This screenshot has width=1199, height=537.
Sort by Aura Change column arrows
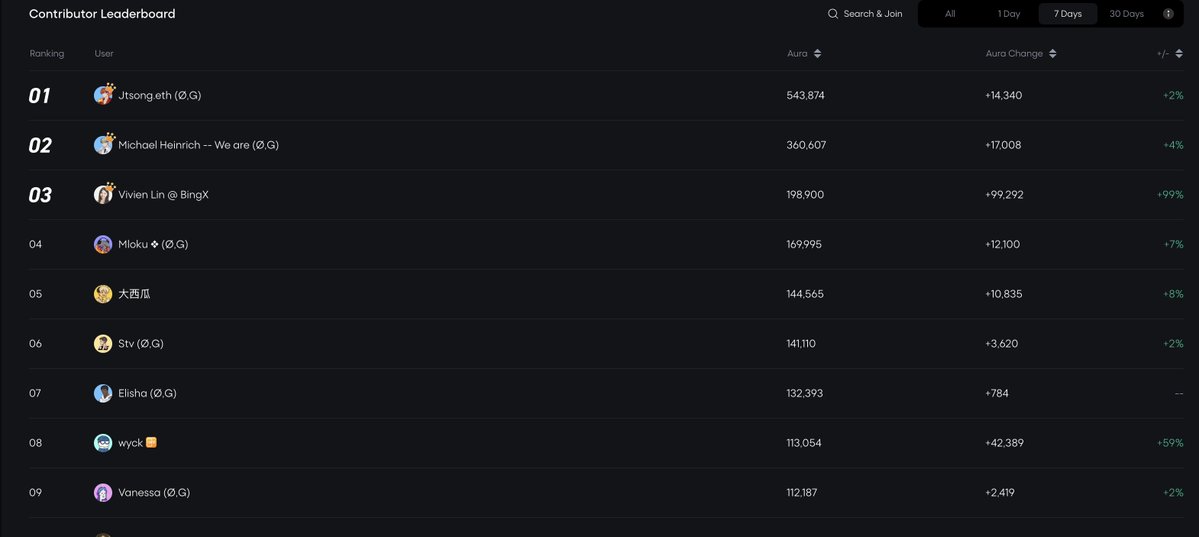click(x=1053, y=54)
